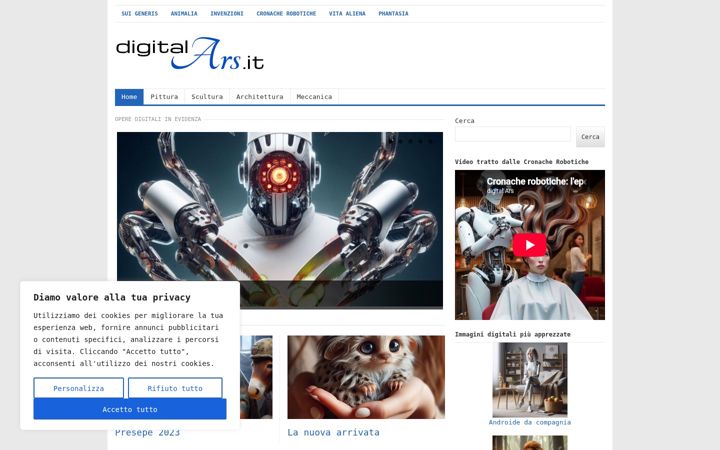Switch to the Architettura tab
720x450 pixels.
tap(259, 97)
